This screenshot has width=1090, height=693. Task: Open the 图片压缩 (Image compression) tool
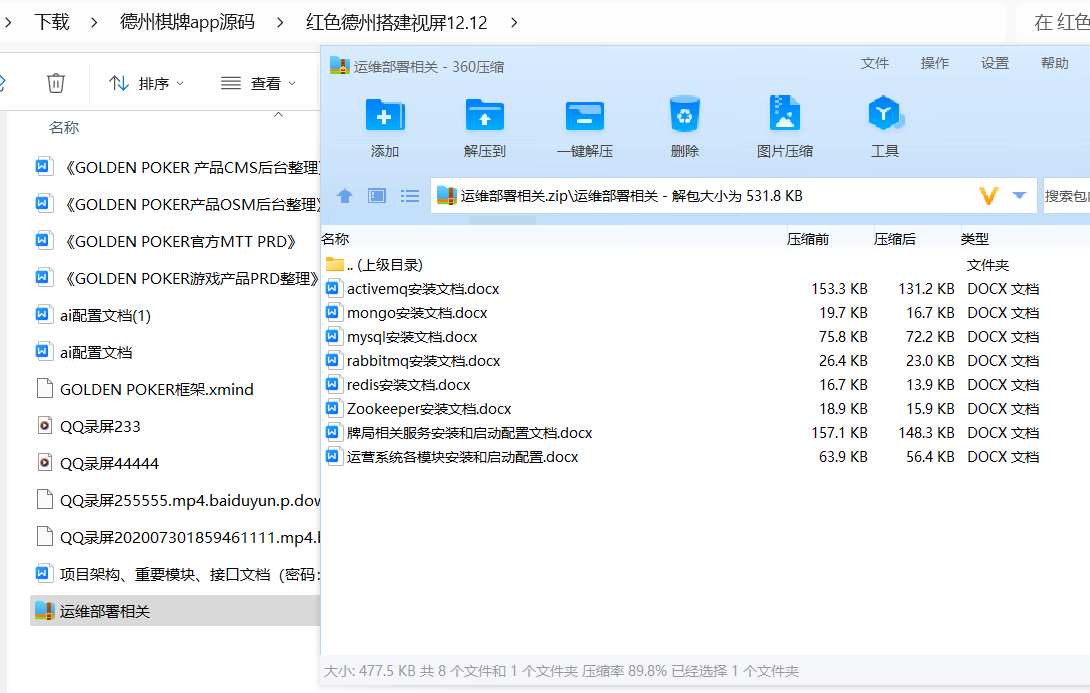785,113
